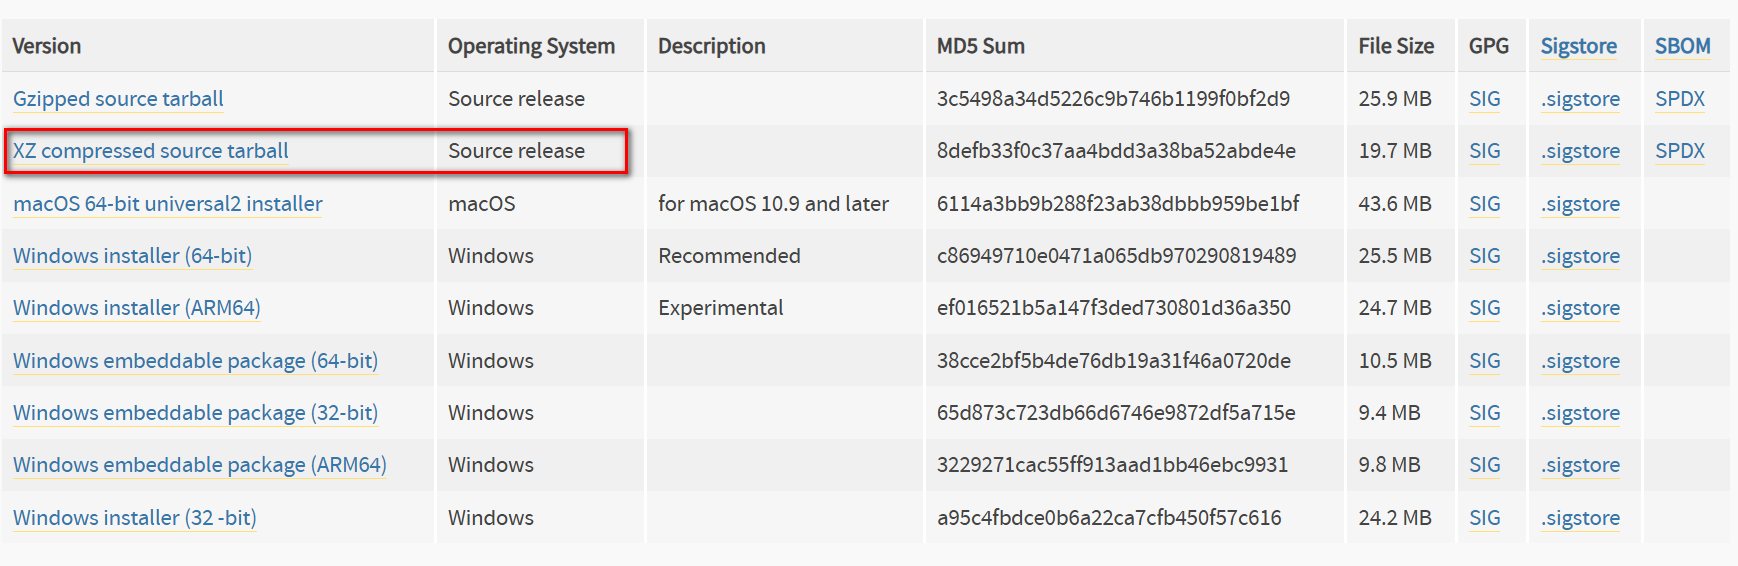The image size is (1738, 566).
Task: Open Windows installer (ARM64) link
Action: coord(136,308)
